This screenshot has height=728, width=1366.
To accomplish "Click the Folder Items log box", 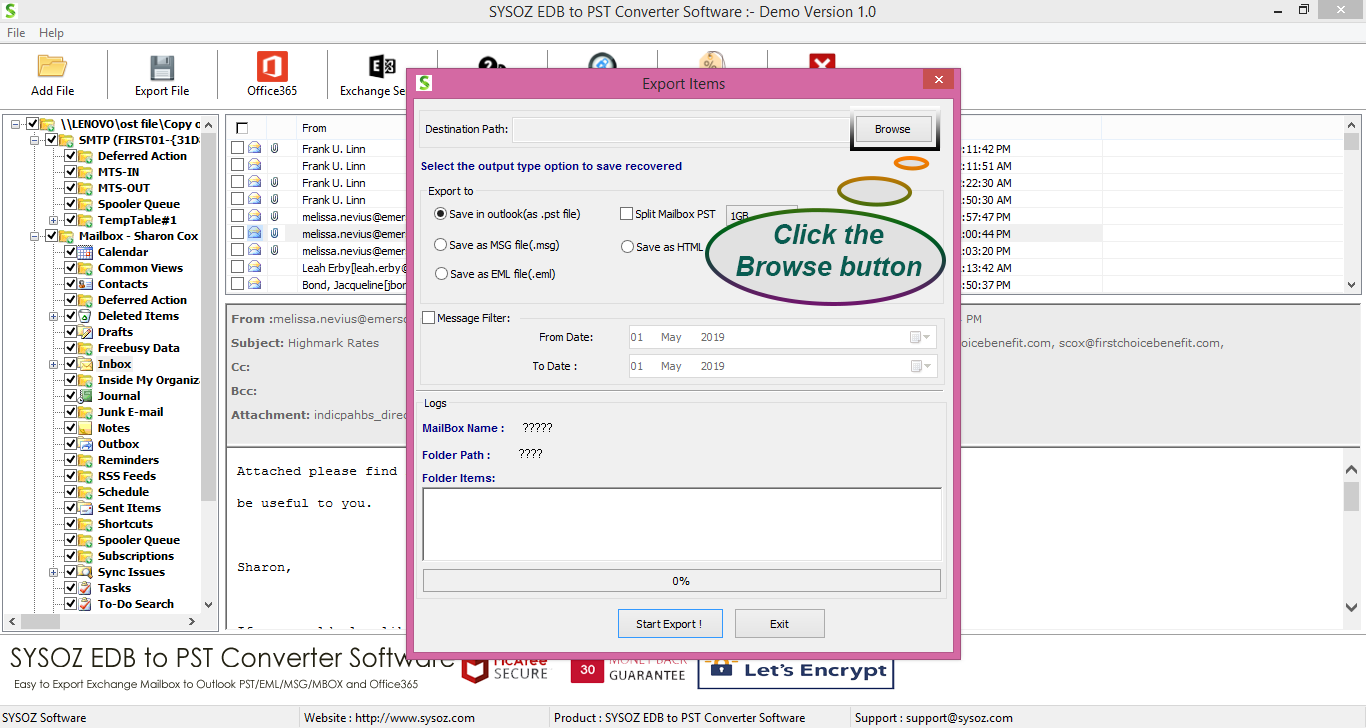I will click(682, 524).
